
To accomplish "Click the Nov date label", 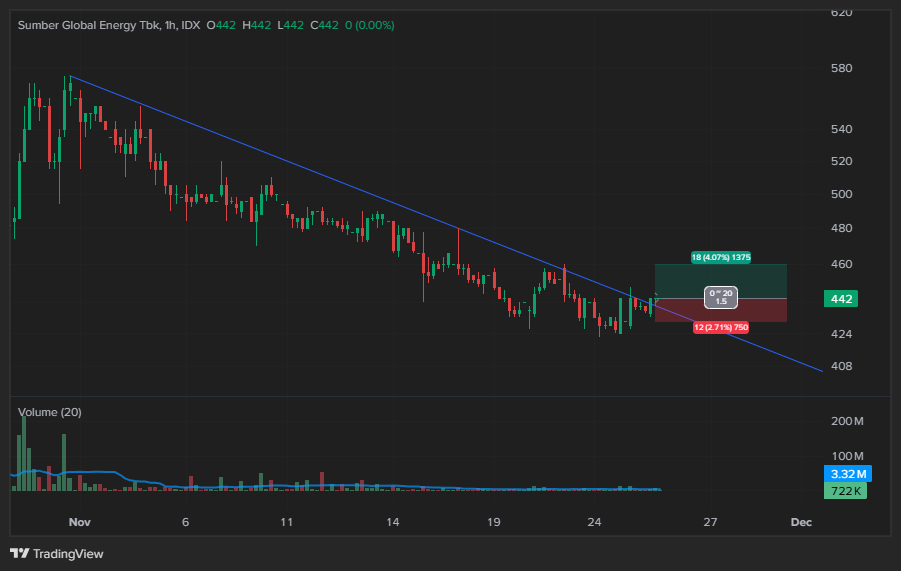I will tap(79, 522).
